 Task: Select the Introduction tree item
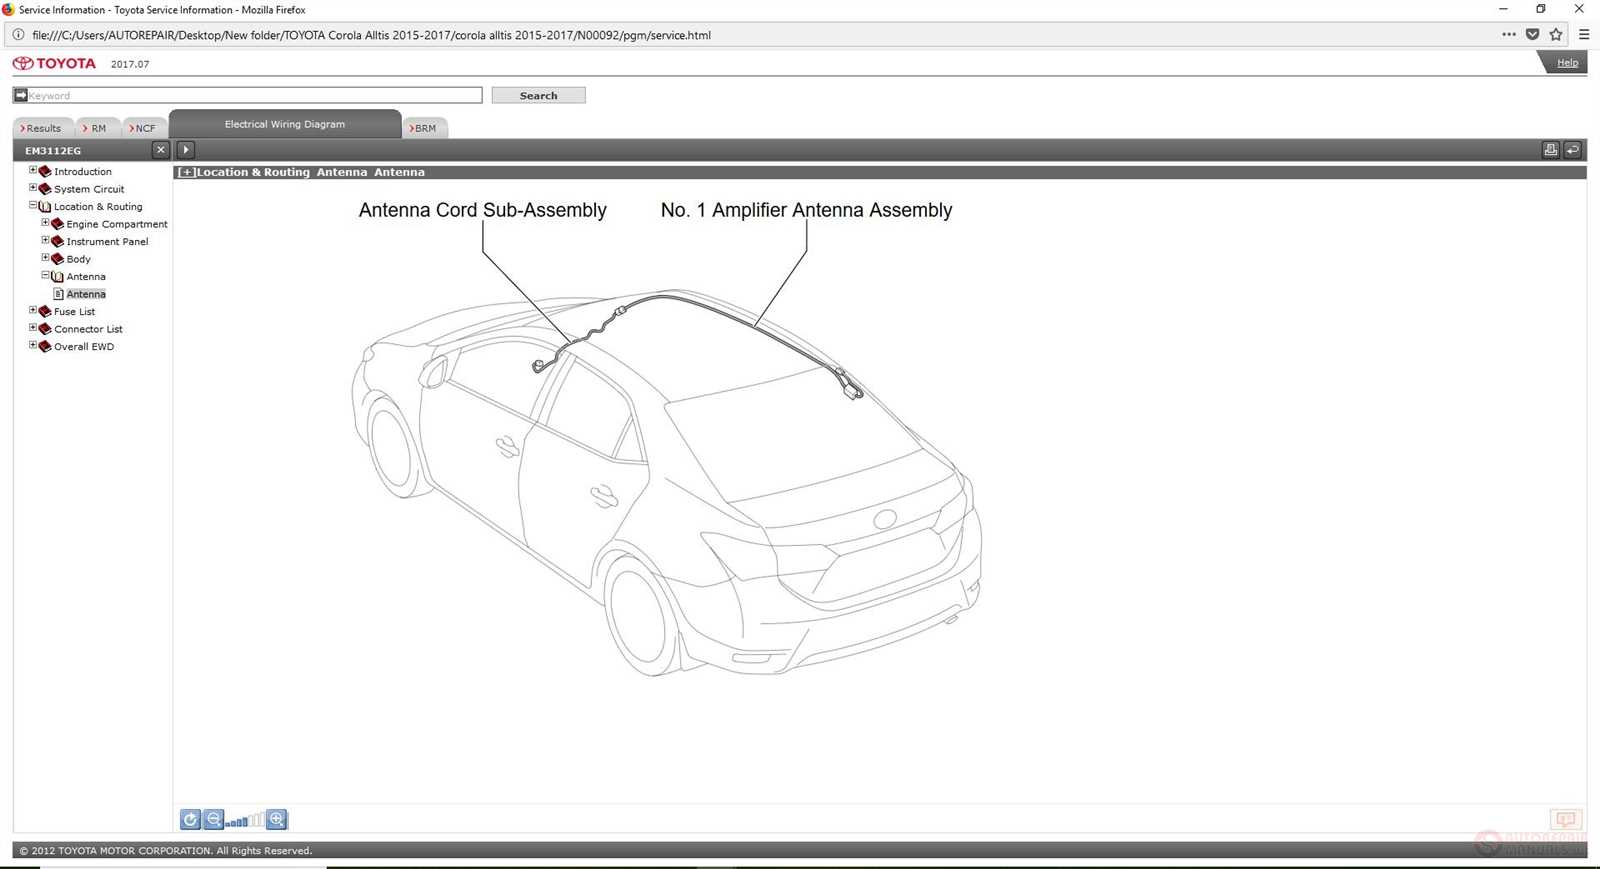point(83,172)
